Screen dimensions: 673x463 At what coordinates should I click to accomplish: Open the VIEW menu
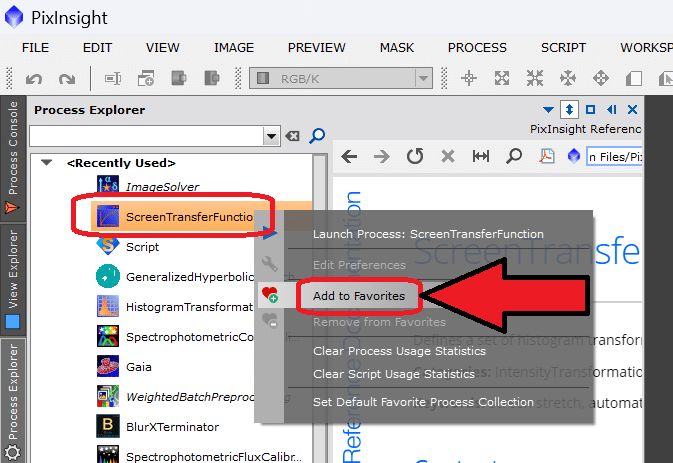point(163,48)
